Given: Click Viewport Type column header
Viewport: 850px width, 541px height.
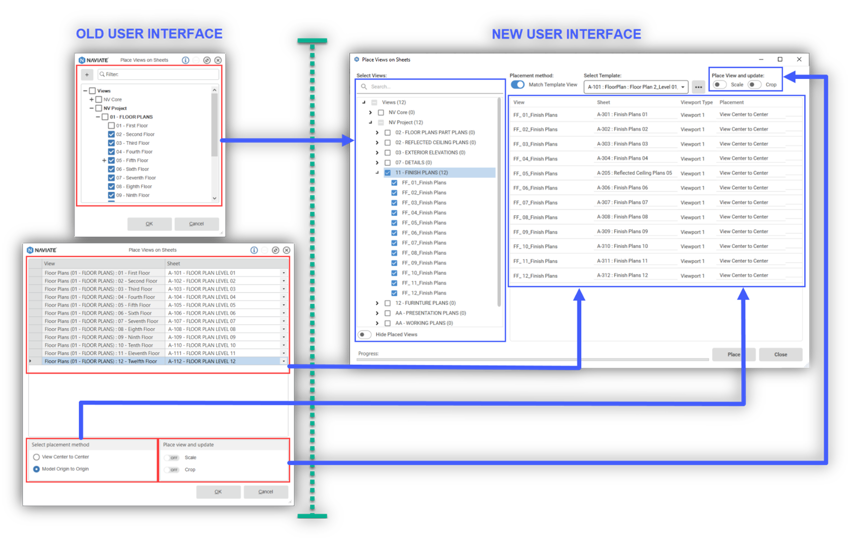Looking at the screenshot, I should click(x=697, y=102).
